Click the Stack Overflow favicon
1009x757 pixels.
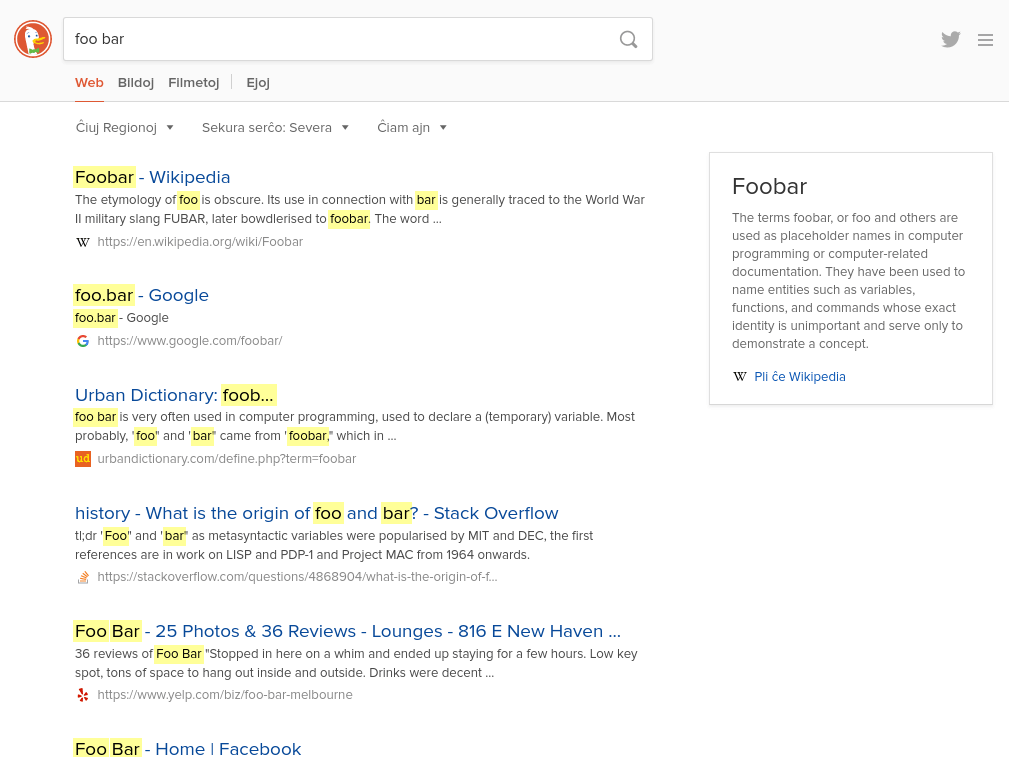coord(83,577)
